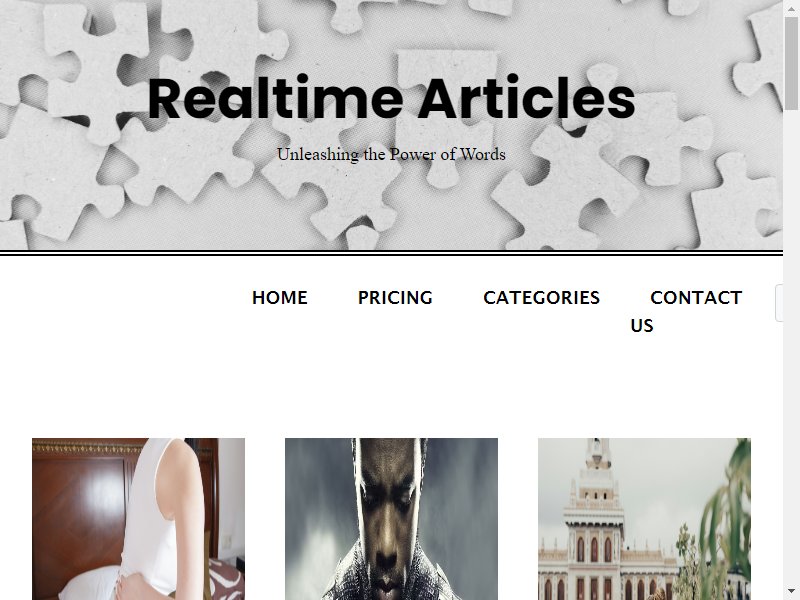
Task: Expand the CATEGORIES menu
Action: pyautogui.click(x=541, y=297)
